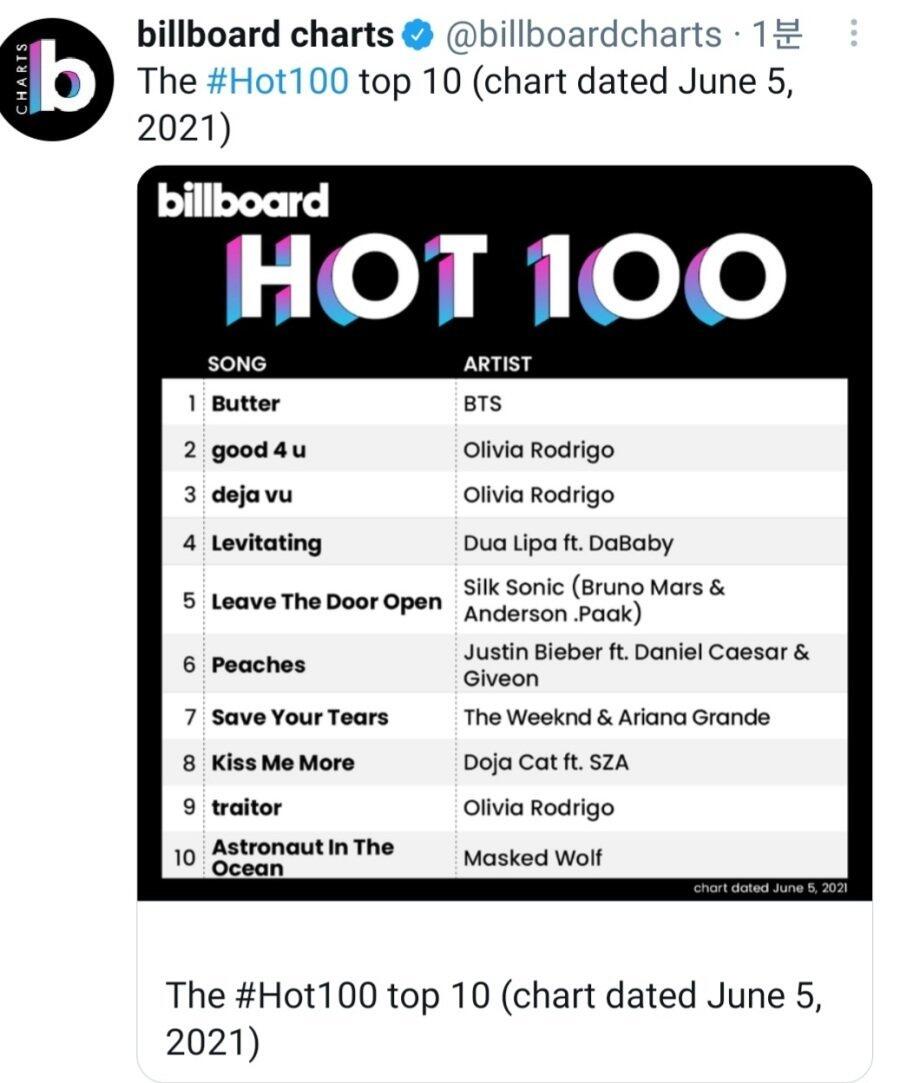Click the Kiss Me More song title
Viewport: 900px width, 1083px height.
(x=283, y=762)
